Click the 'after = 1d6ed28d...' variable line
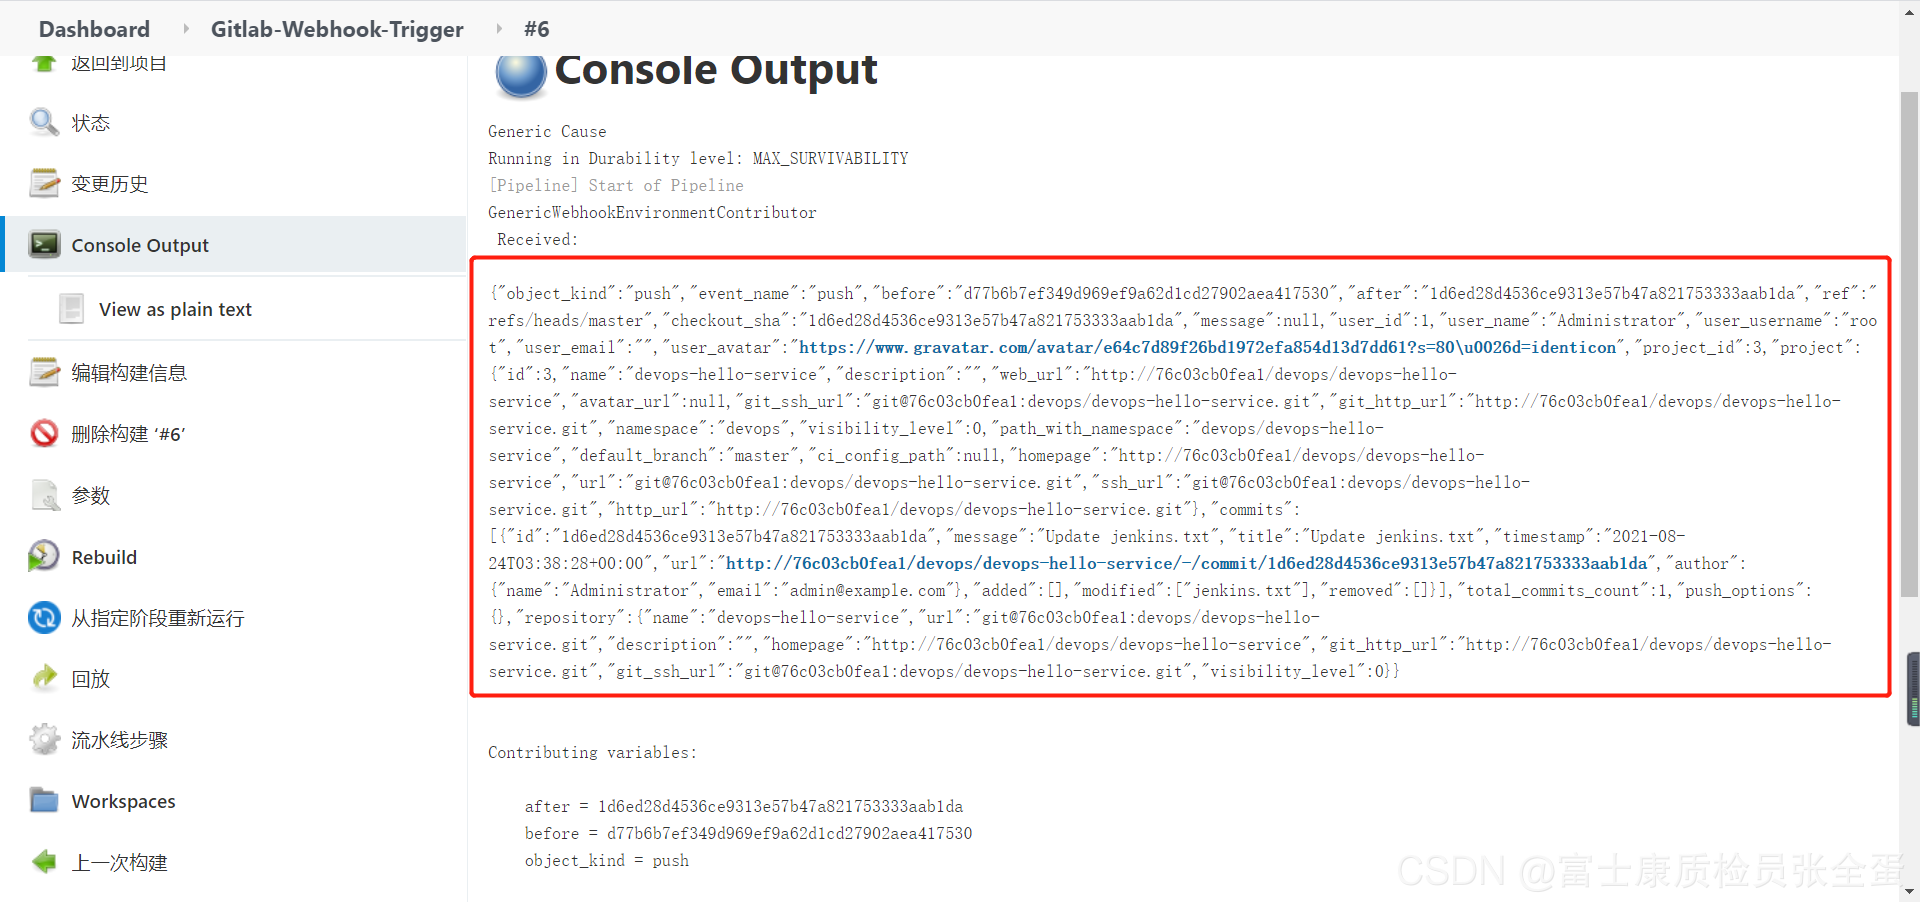 tap(744, 806)
